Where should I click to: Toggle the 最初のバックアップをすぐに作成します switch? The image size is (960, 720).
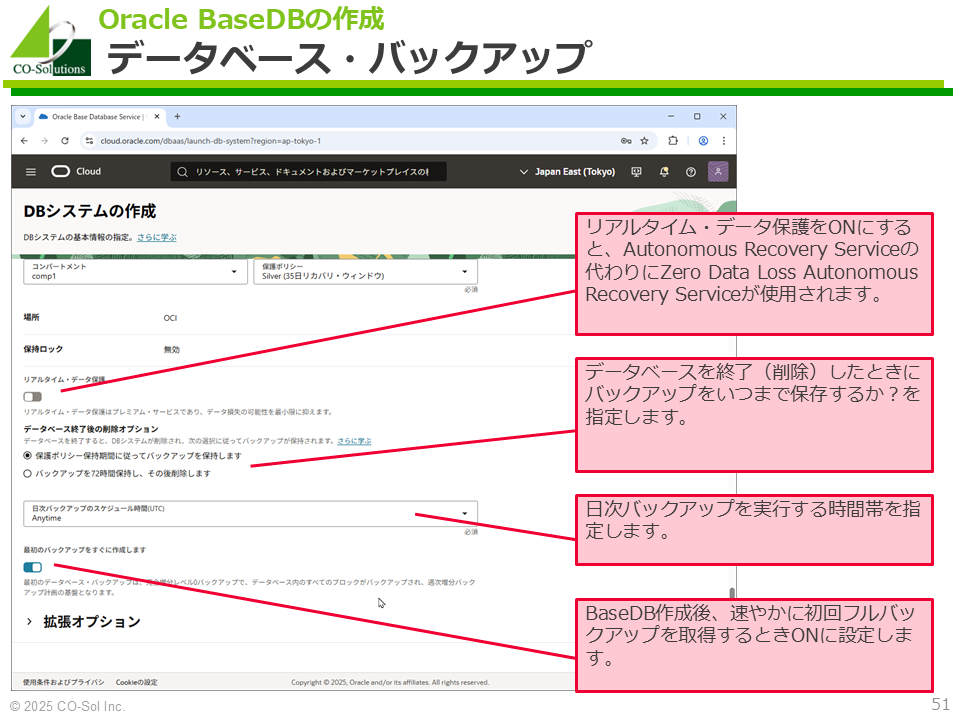click(32, 568)
